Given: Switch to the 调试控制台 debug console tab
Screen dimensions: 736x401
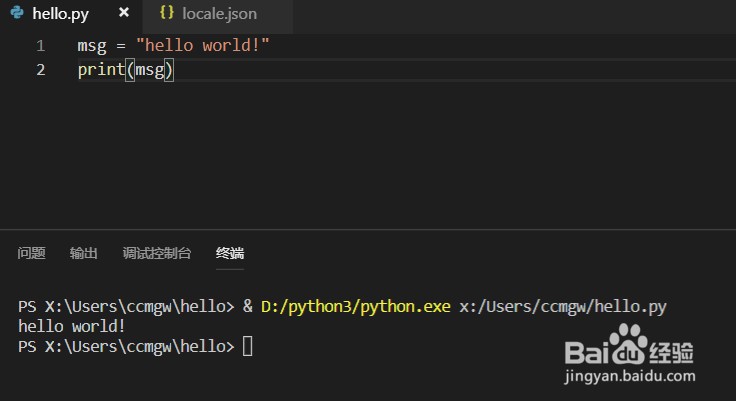Looking at the screenshot, I should pos(156,253).
